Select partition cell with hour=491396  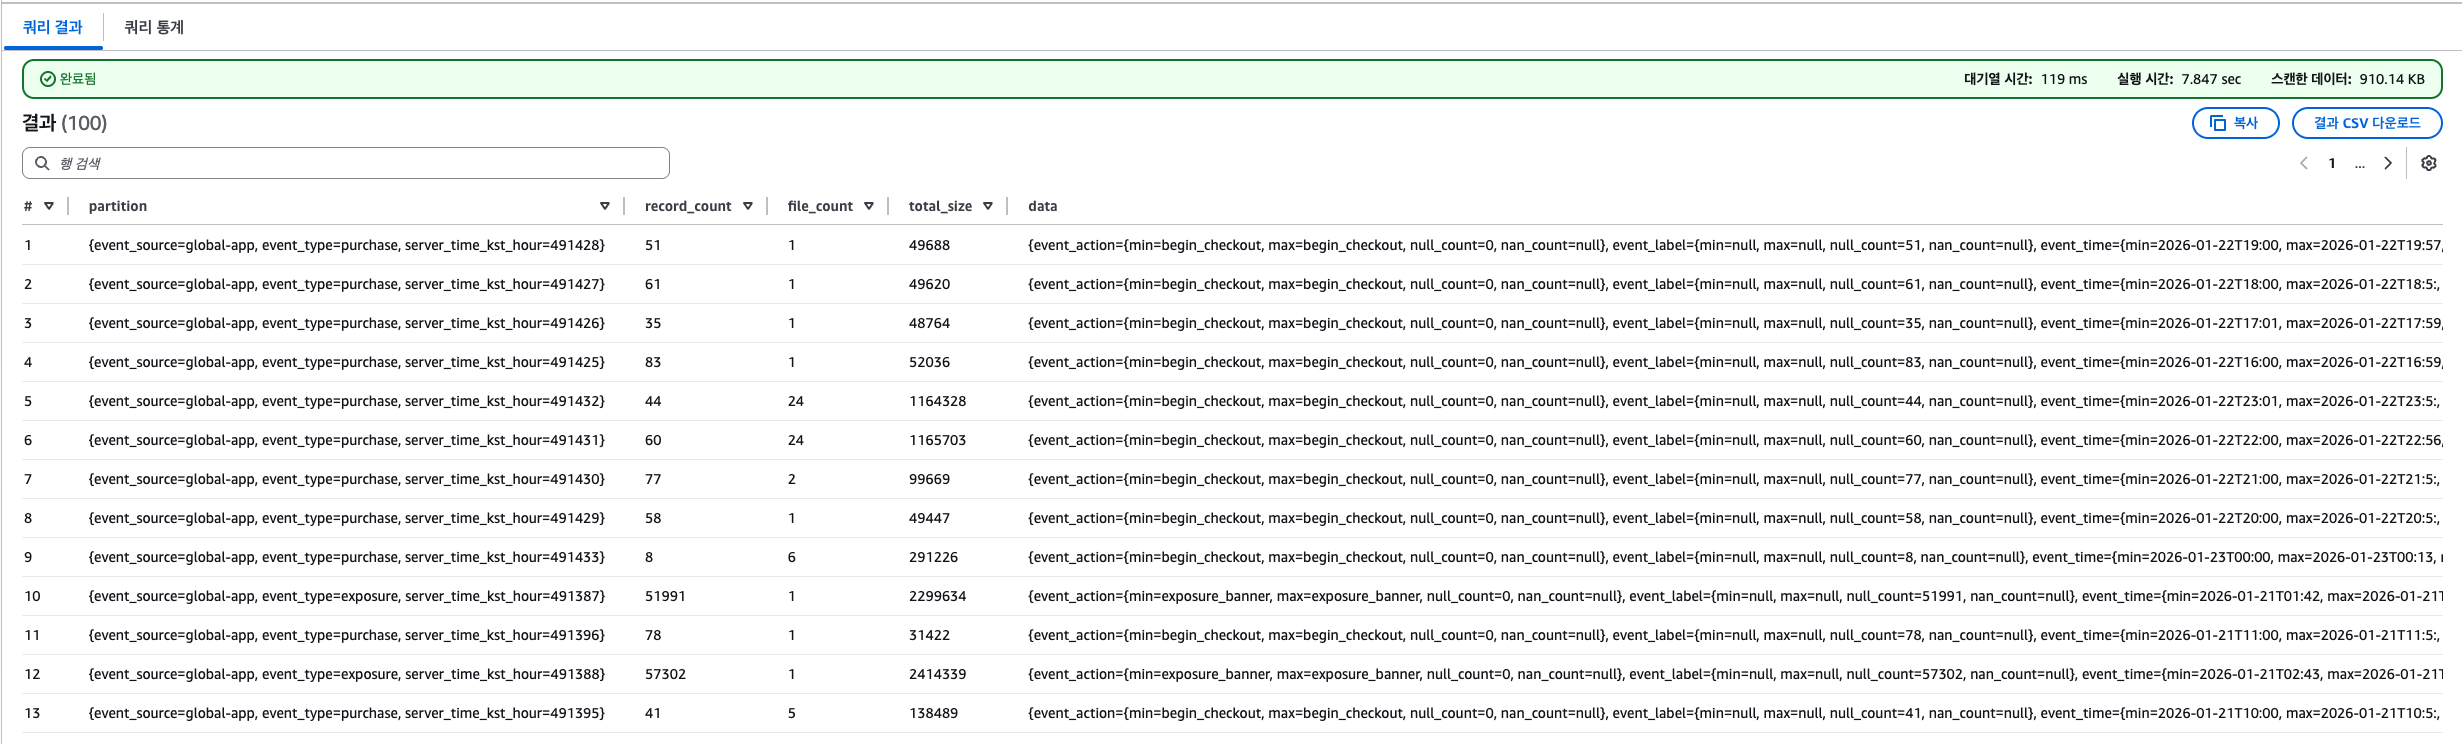point(347,635)
